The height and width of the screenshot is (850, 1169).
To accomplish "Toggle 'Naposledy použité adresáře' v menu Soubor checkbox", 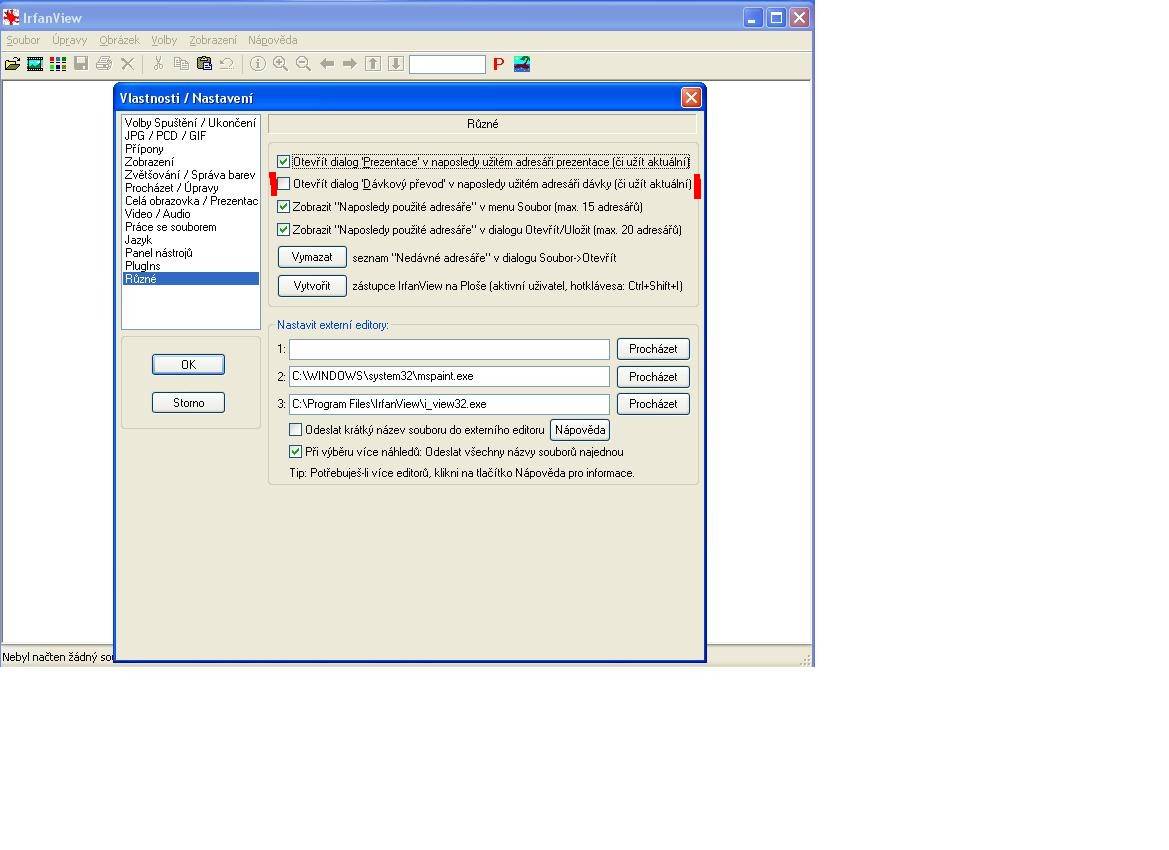I will click(x=283, y=207).
